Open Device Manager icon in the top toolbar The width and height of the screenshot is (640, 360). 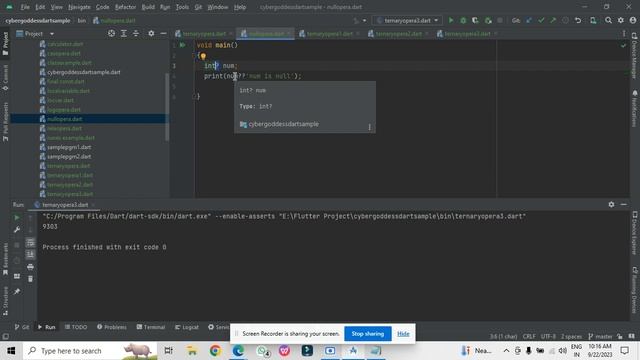click(593, 20)
